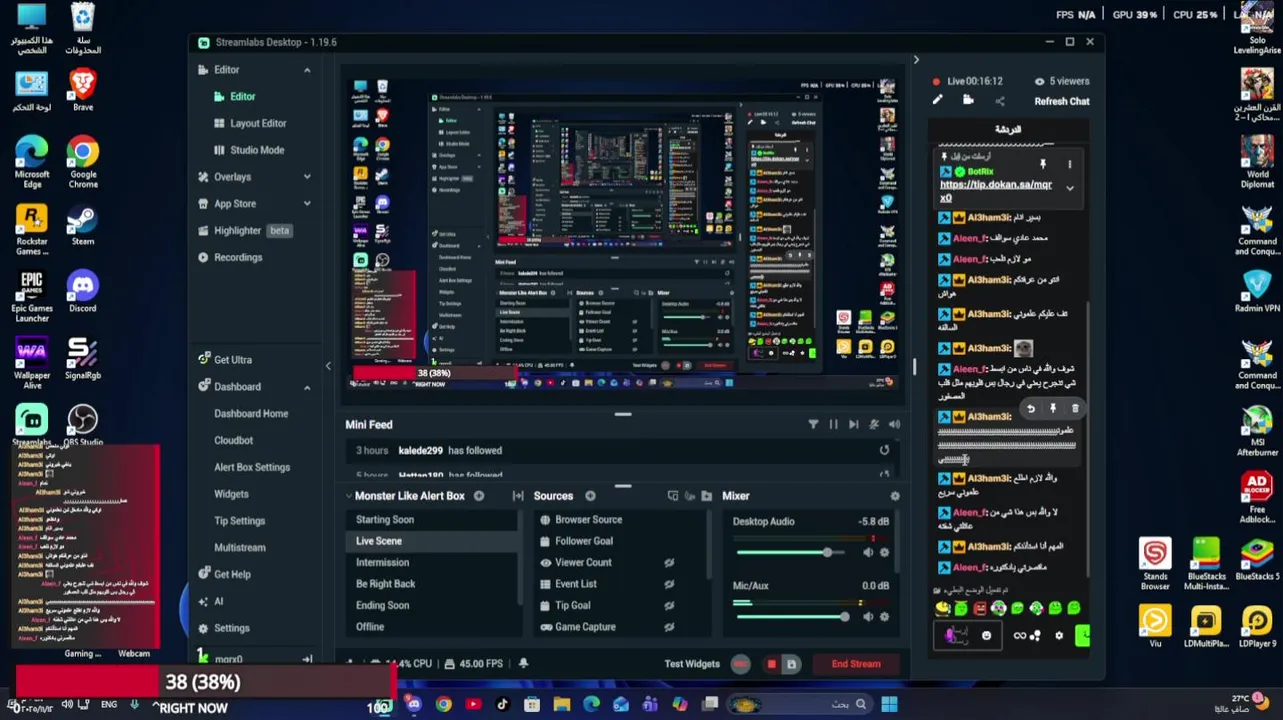Click Test Widgets

692,664
